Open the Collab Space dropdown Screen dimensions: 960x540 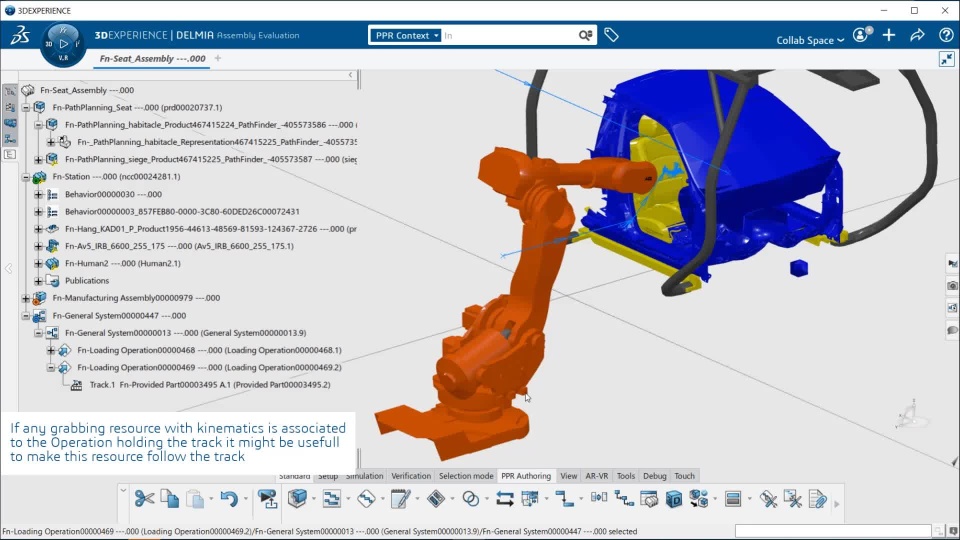pos(810,40)
